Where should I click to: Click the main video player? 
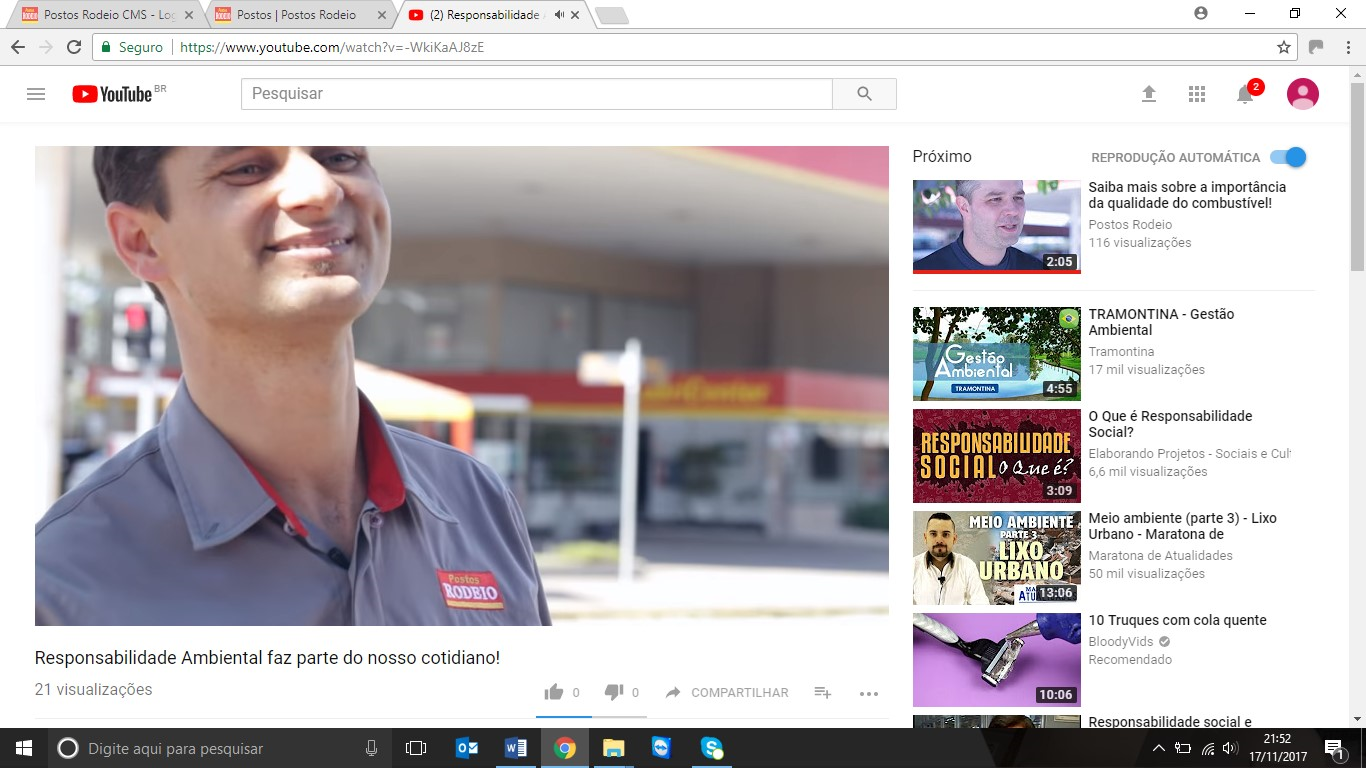462,386
